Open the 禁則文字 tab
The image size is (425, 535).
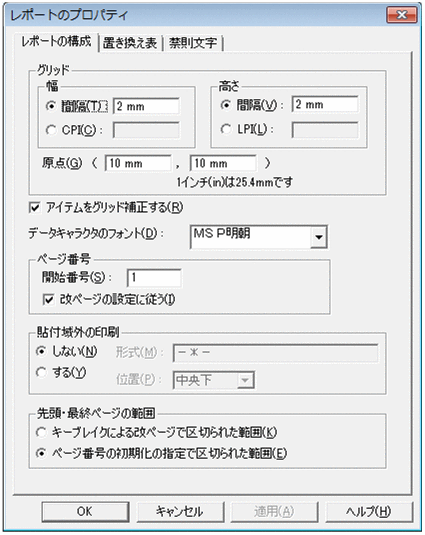click(x=193, y=43)
